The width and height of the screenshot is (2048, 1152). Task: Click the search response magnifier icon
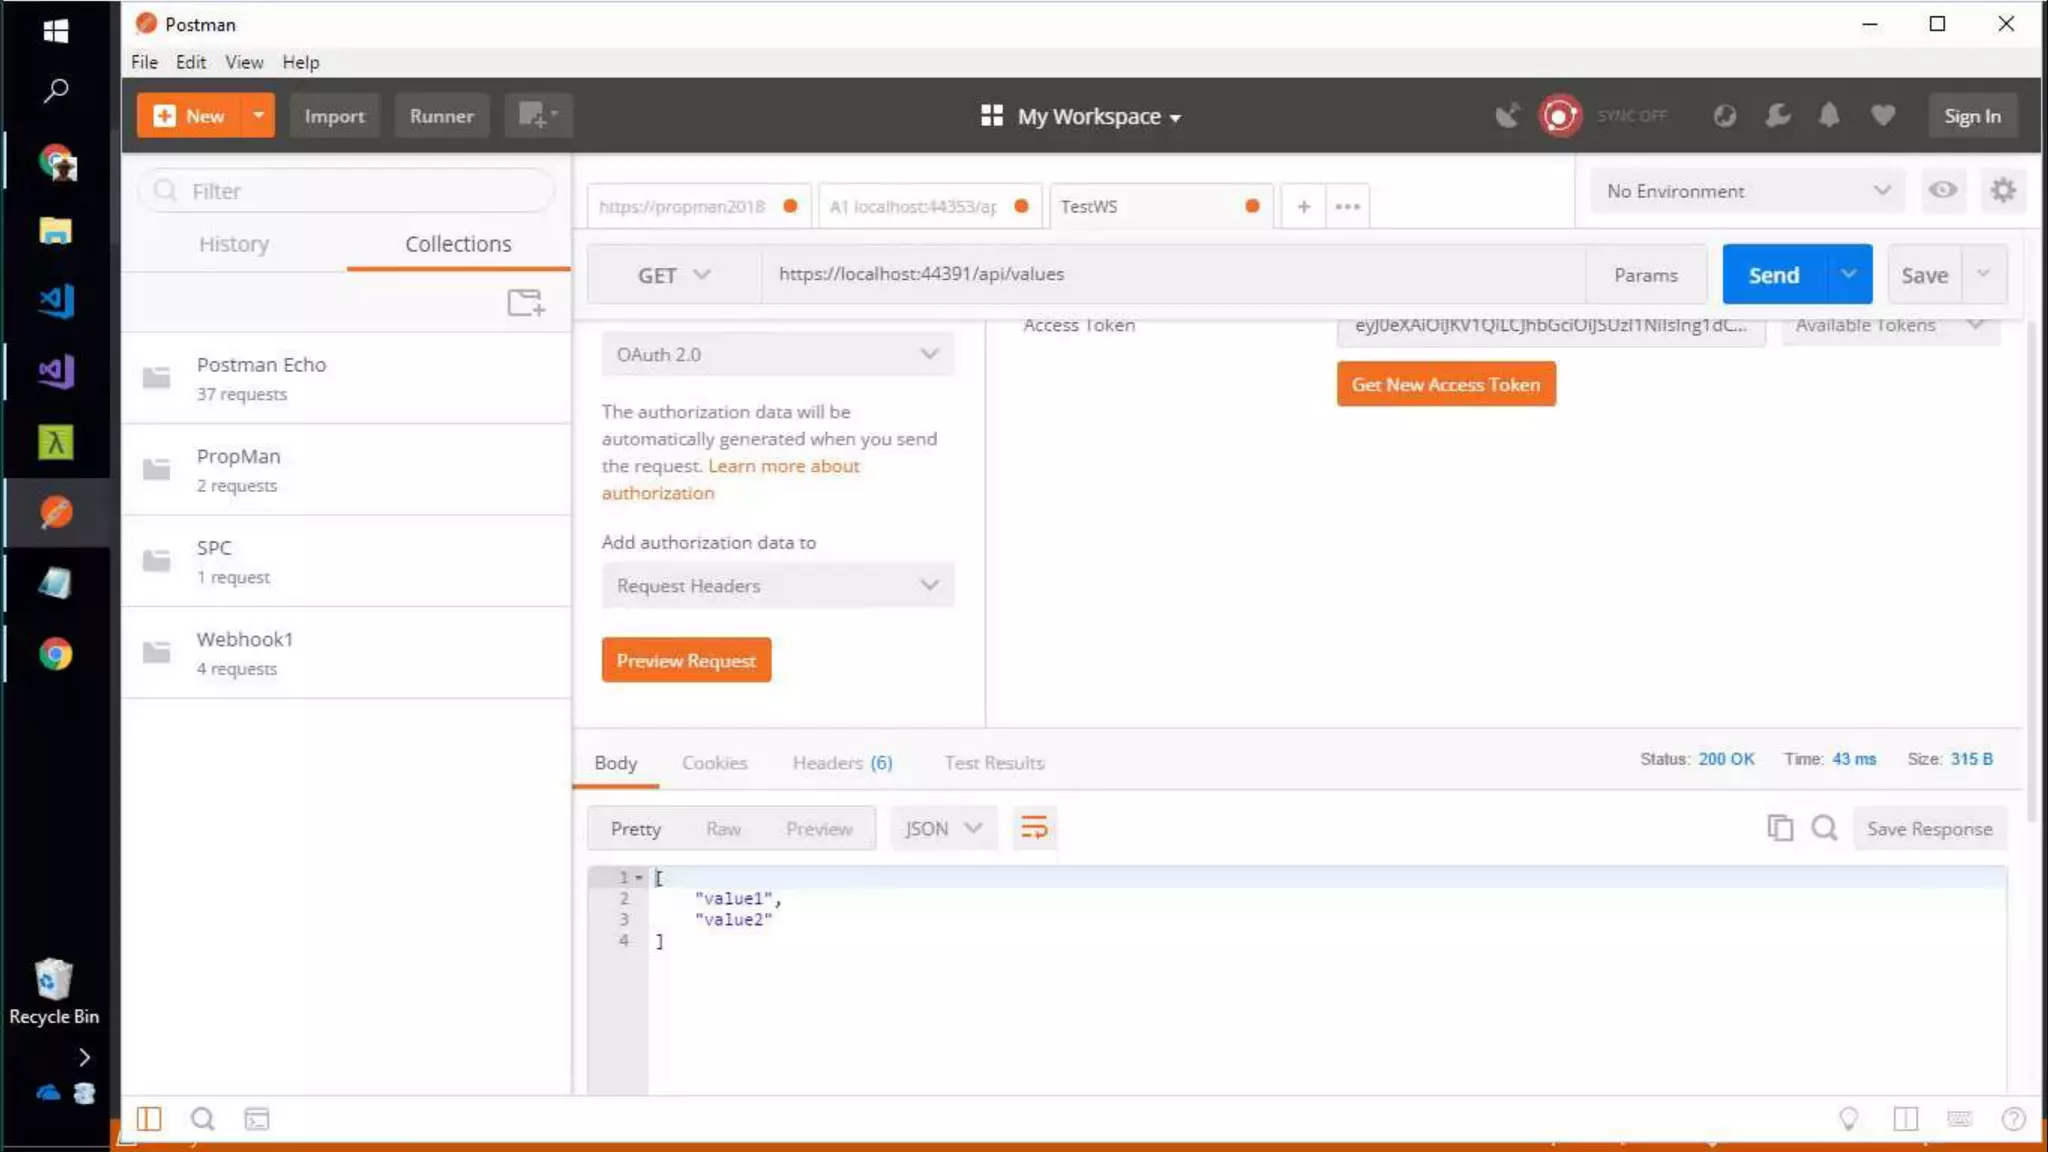pyautogui.click(x=1824, y=828)
